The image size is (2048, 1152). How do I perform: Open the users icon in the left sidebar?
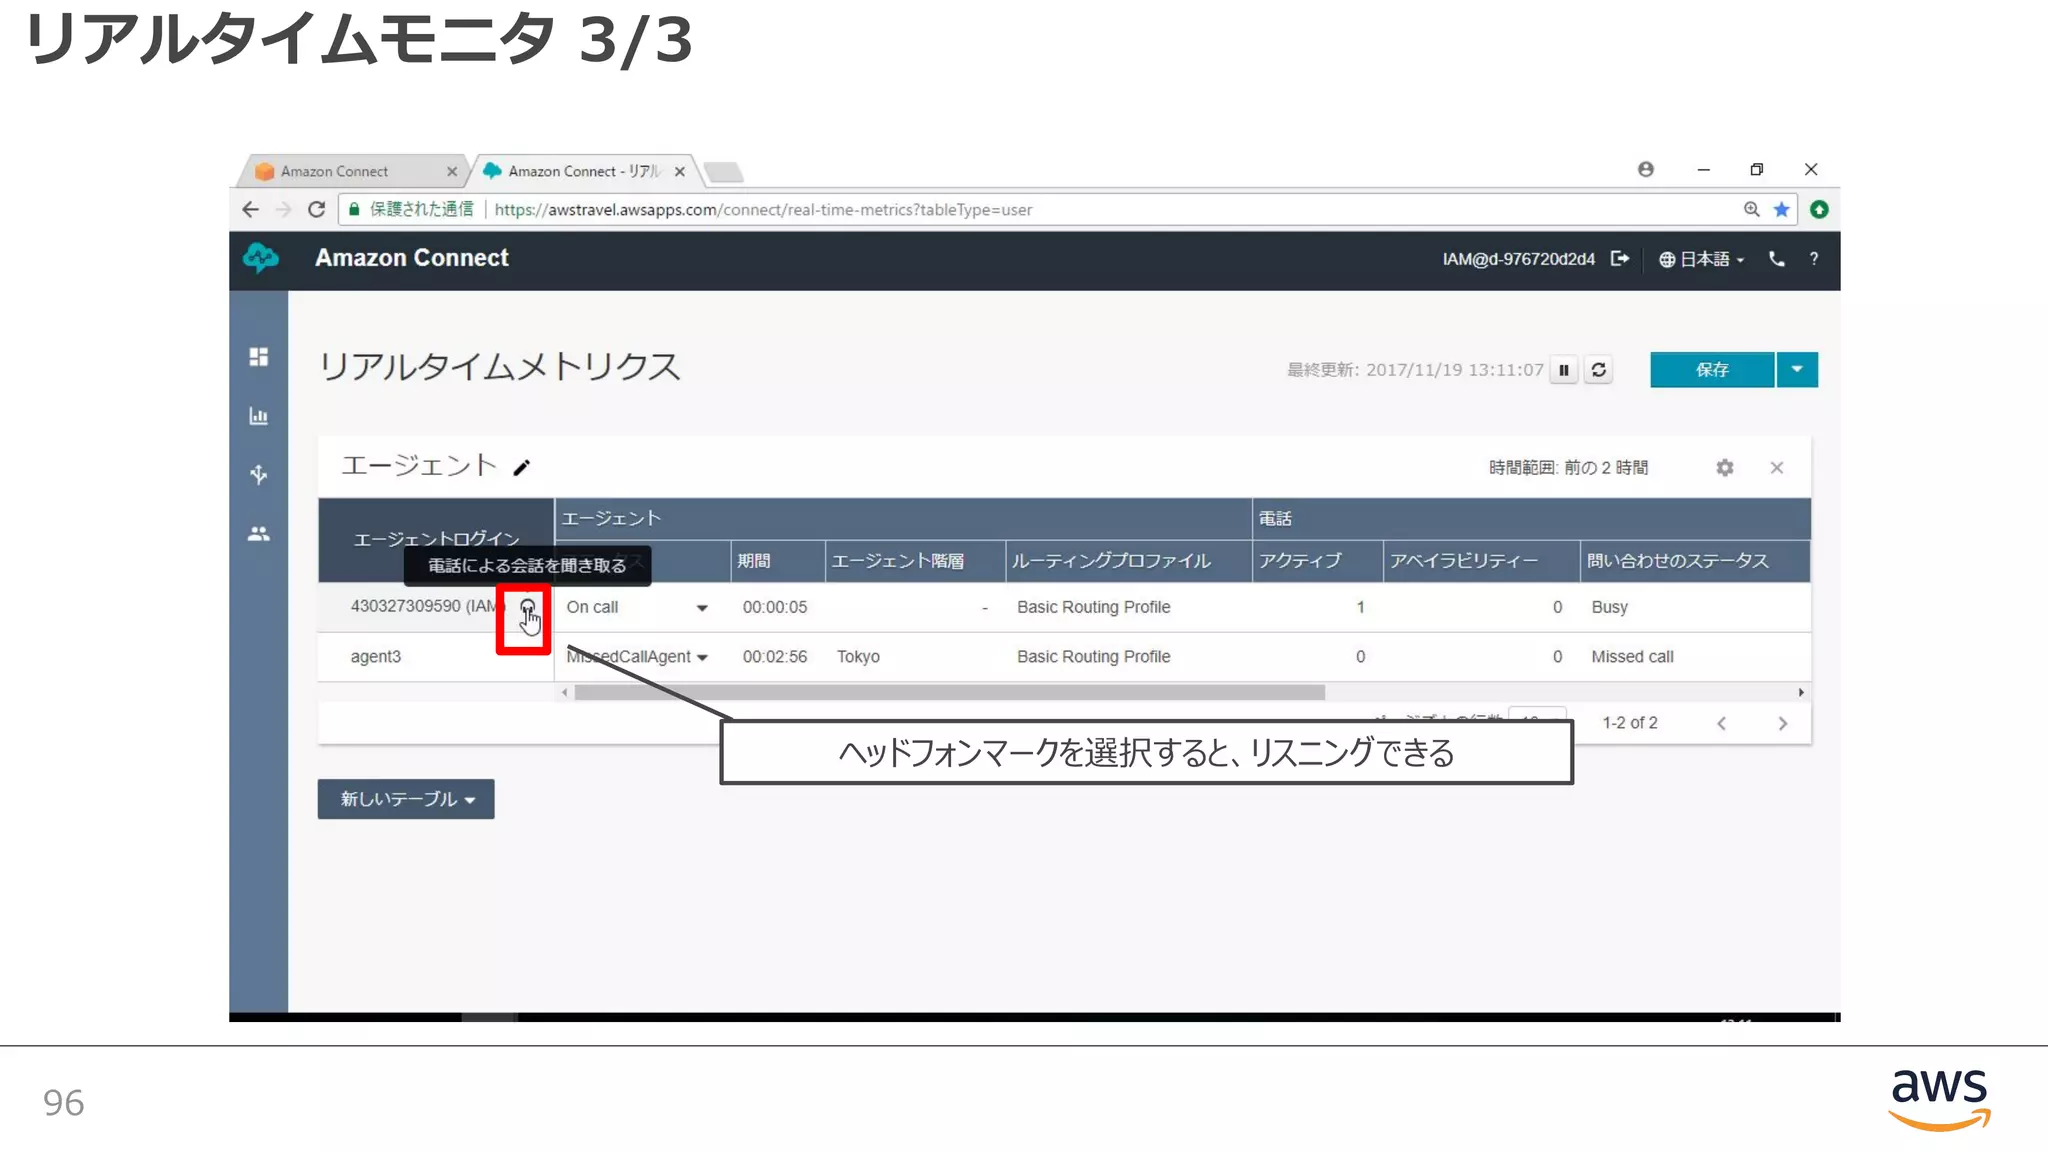tap(259, 534)
